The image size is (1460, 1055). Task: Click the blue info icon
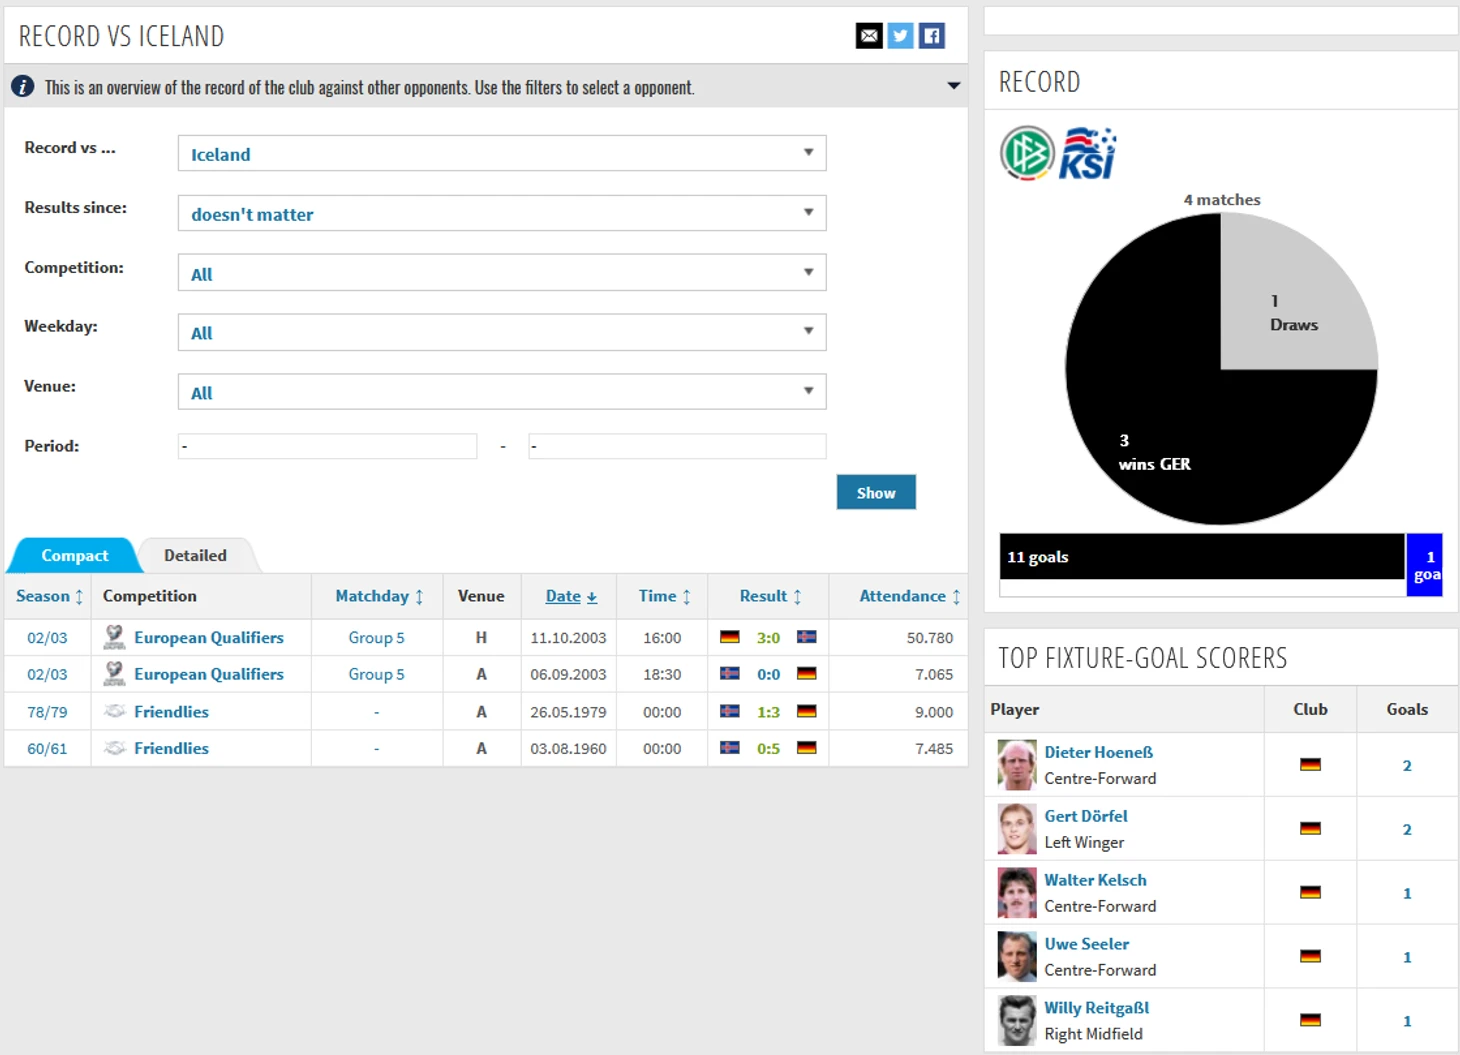coord(22,87)
